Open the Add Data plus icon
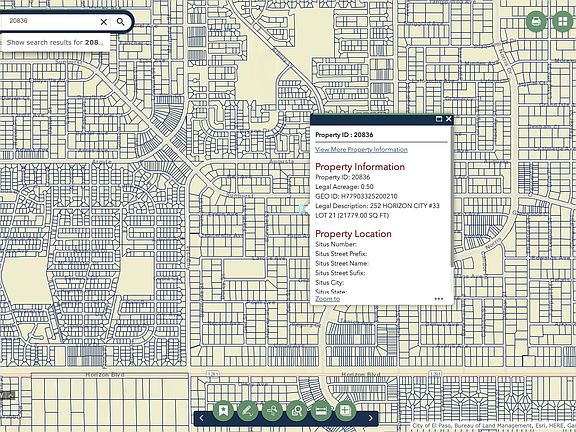This screenshot has width=576, height=432. (346, 410)
